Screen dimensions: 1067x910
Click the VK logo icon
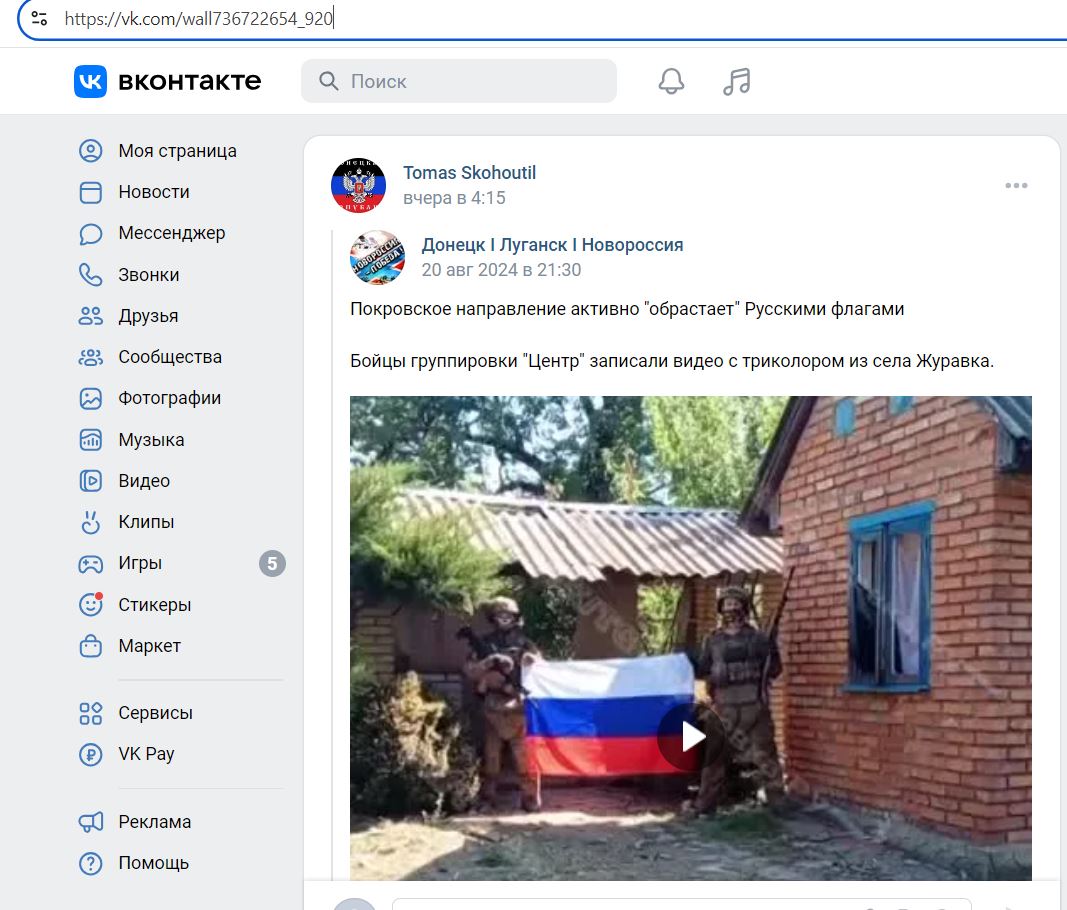click(x=91, y=82)
